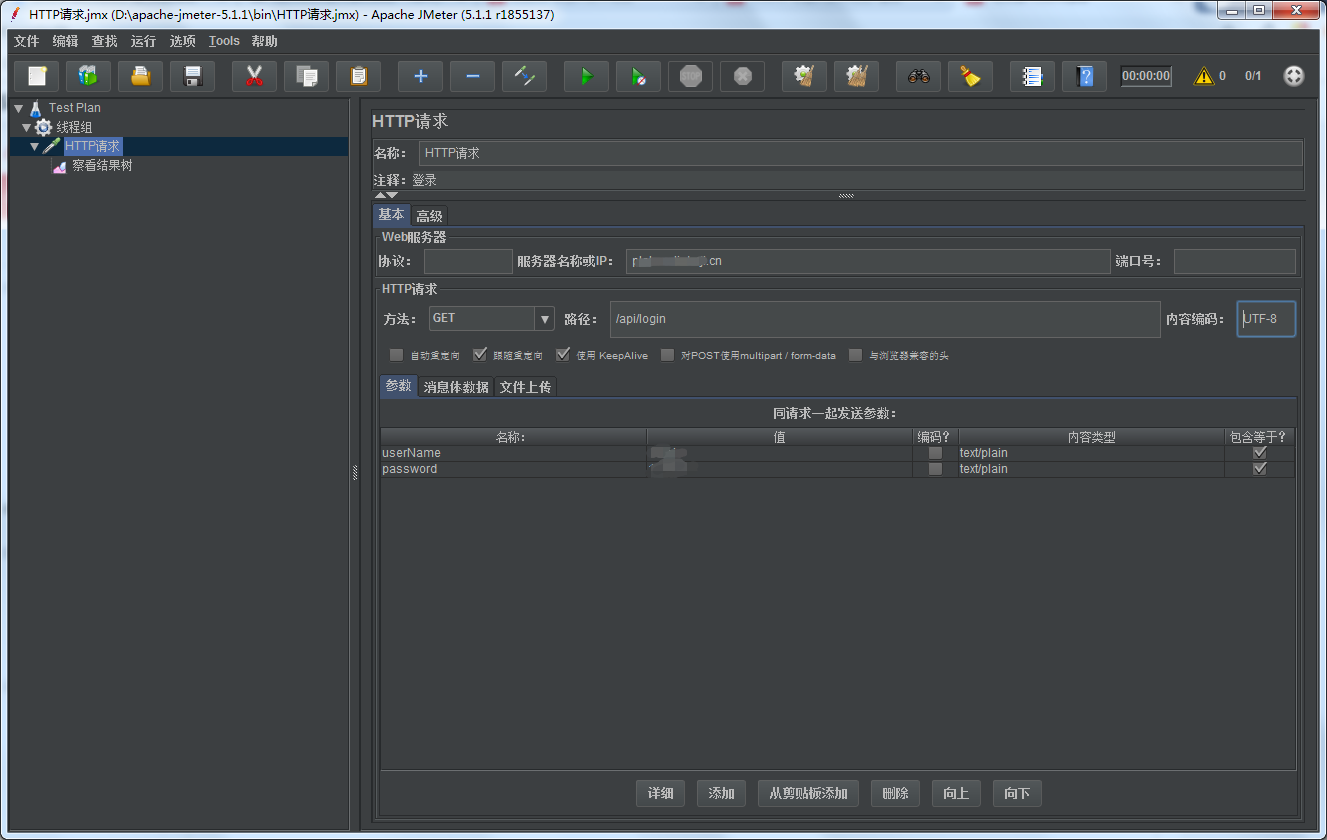Switch to the 高级 tab
The width and height of the screenshot is (1327, 840).
click(x=429, y=216)
